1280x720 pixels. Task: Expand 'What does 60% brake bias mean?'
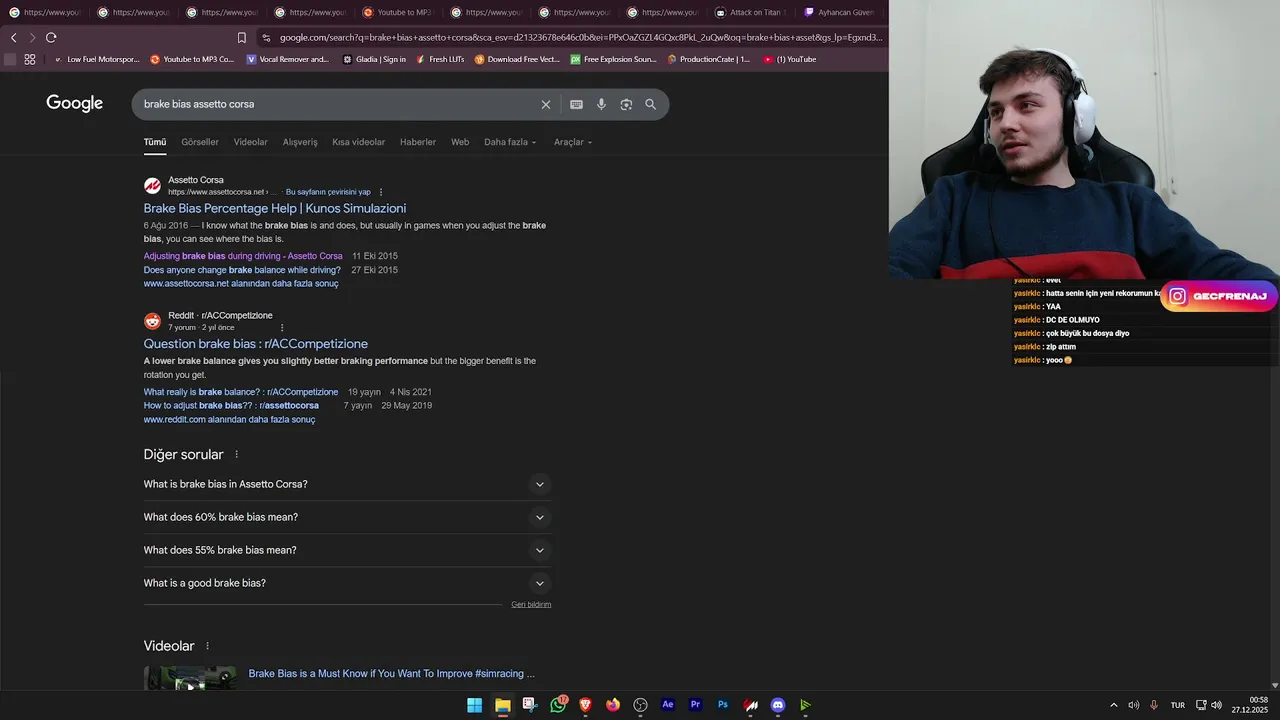point(347,517)
